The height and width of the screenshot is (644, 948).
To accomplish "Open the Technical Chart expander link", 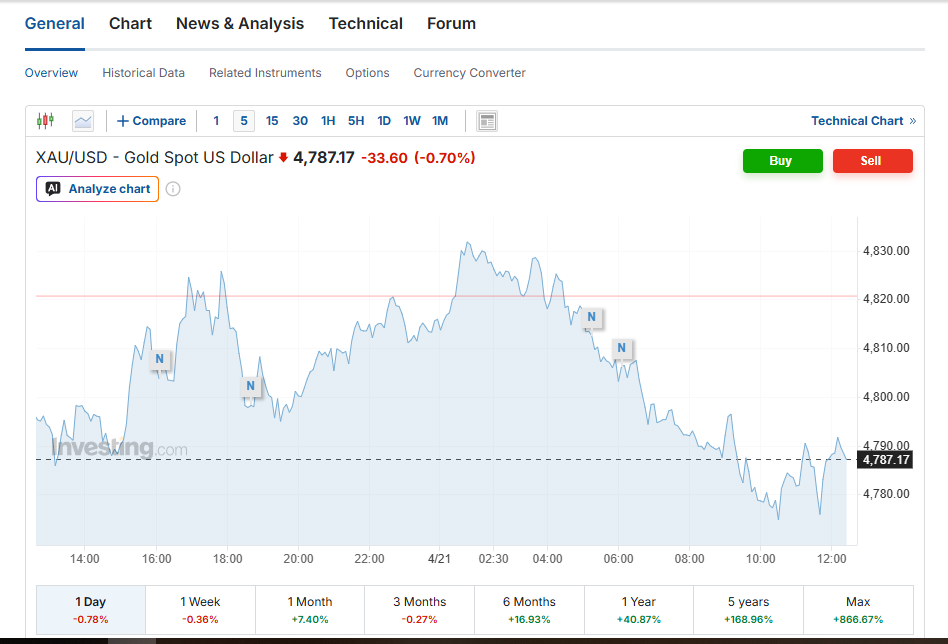I will point(863,121).
